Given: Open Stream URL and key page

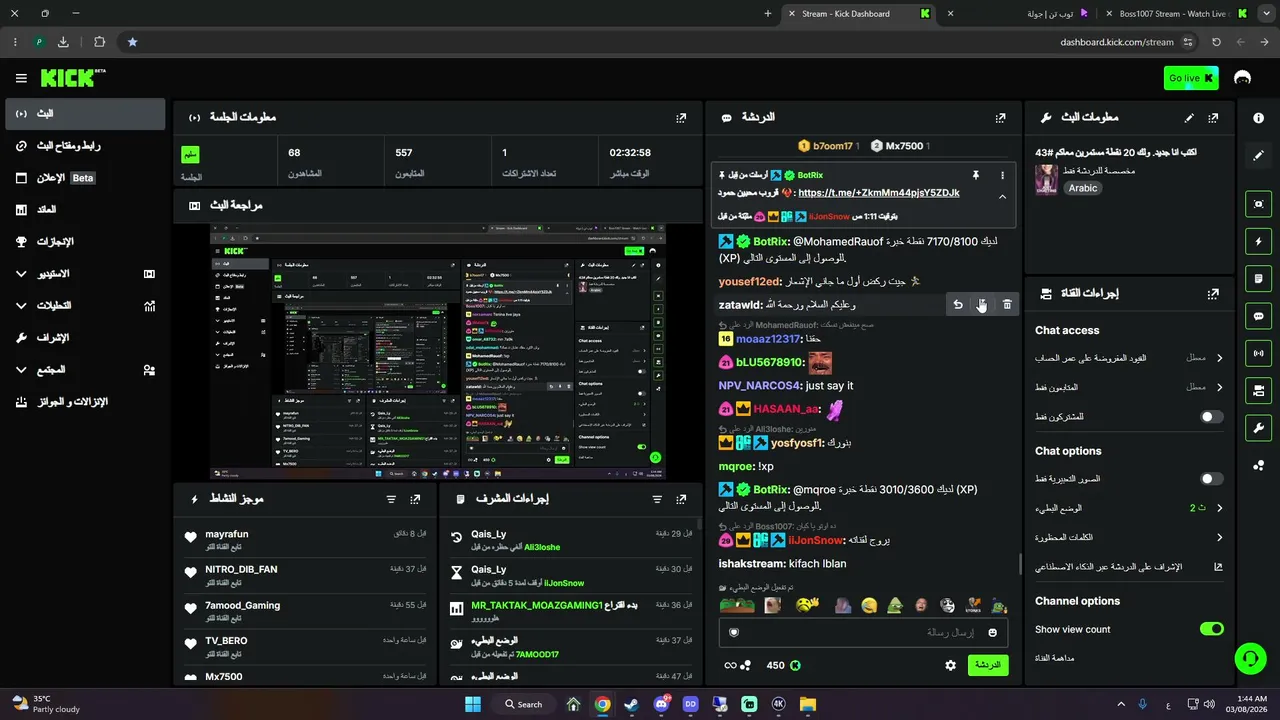Looking at the screenshot, I should pos(85,146).
